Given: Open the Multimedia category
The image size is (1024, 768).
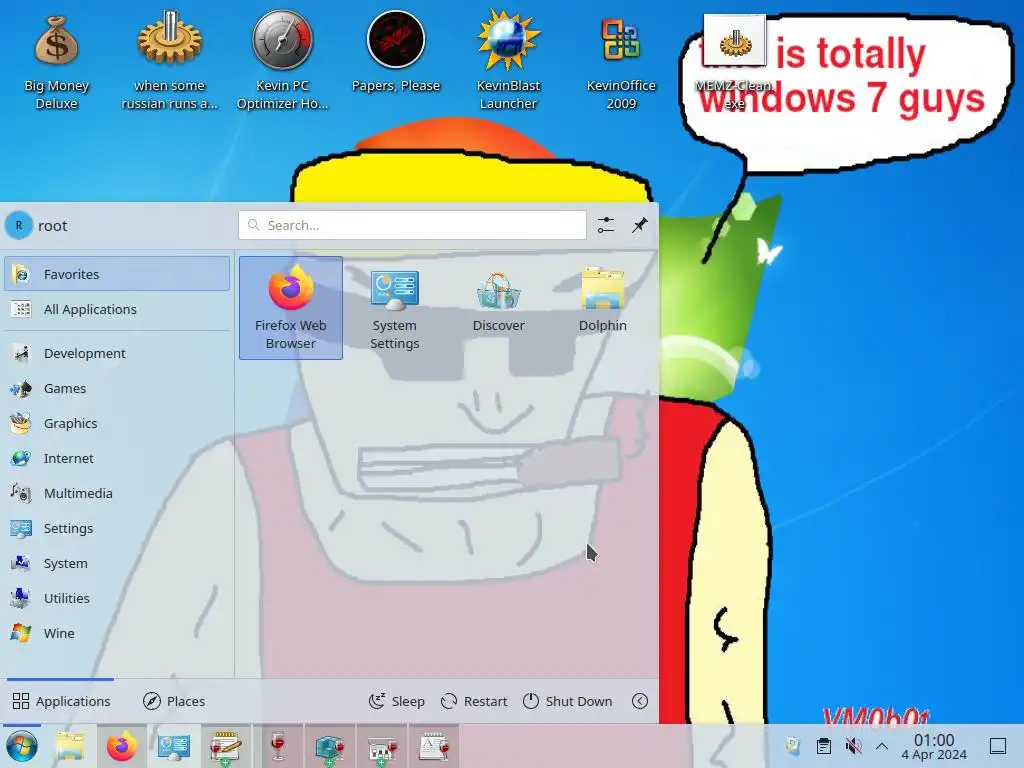Looking at the screenshot, I should (117, 493).
